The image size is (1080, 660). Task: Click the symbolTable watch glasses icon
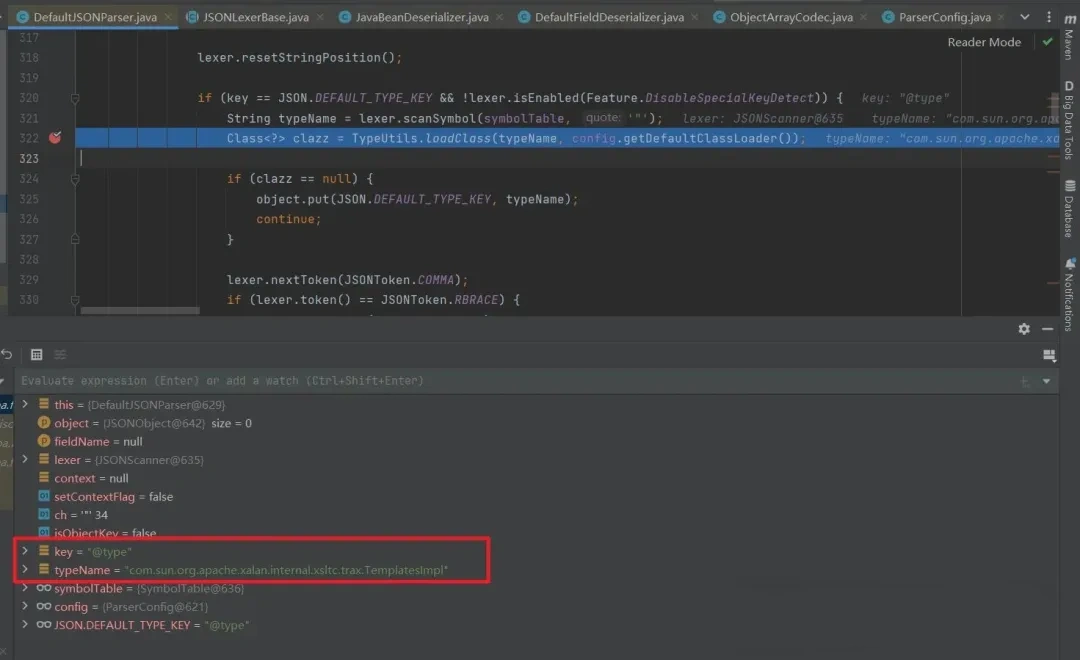pyautogui.click(x=44, y=588)
